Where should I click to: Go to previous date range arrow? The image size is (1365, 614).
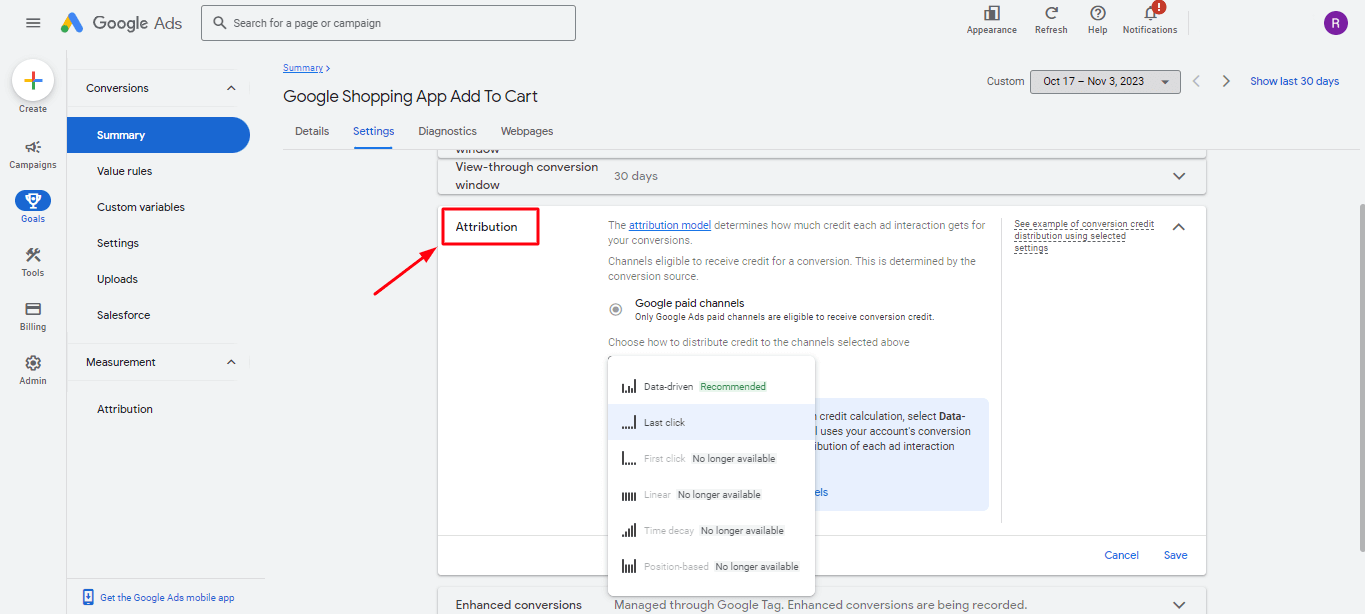point(1196,81)
